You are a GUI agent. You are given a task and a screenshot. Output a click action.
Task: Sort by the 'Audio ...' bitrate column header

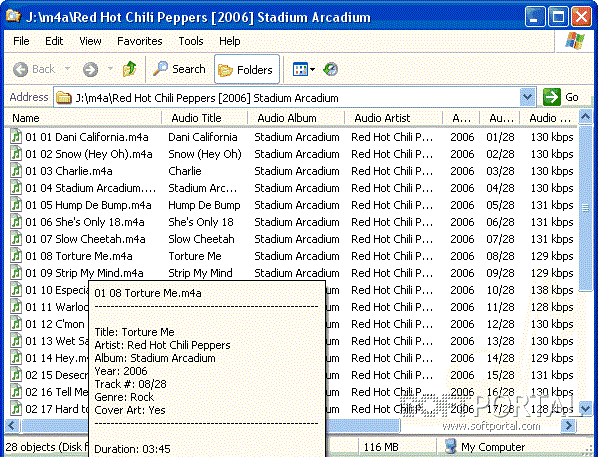click(549, 118)
